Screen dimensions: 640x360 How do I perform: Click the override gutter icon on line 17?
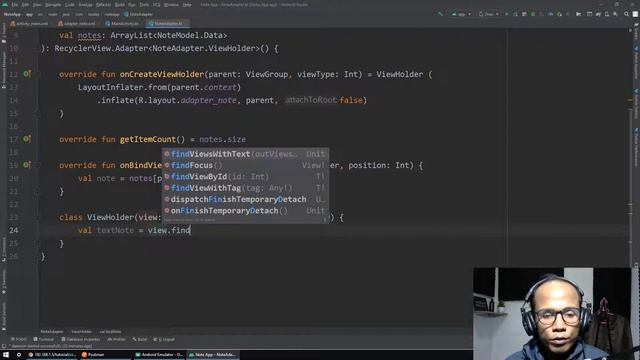[27, 139]
